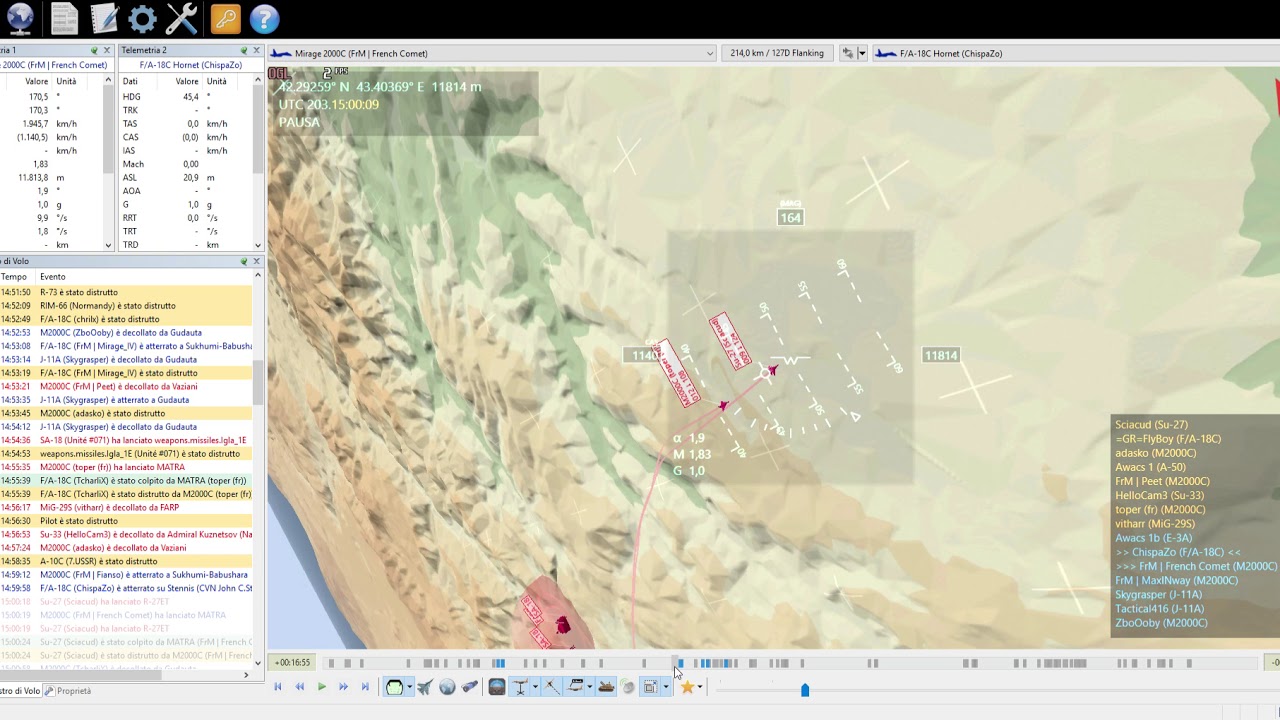Select event row 'Pilot è stato distrutto'
1280x720 pixels.
click(x=126, y=521)
